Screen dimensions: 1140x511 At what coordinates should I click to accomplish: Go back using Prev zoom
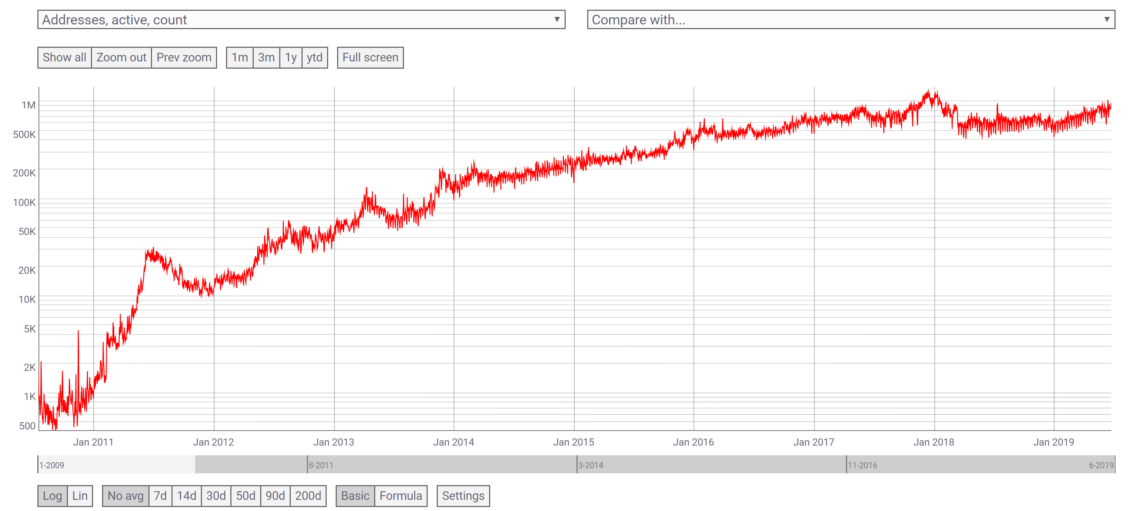(184, 58)
